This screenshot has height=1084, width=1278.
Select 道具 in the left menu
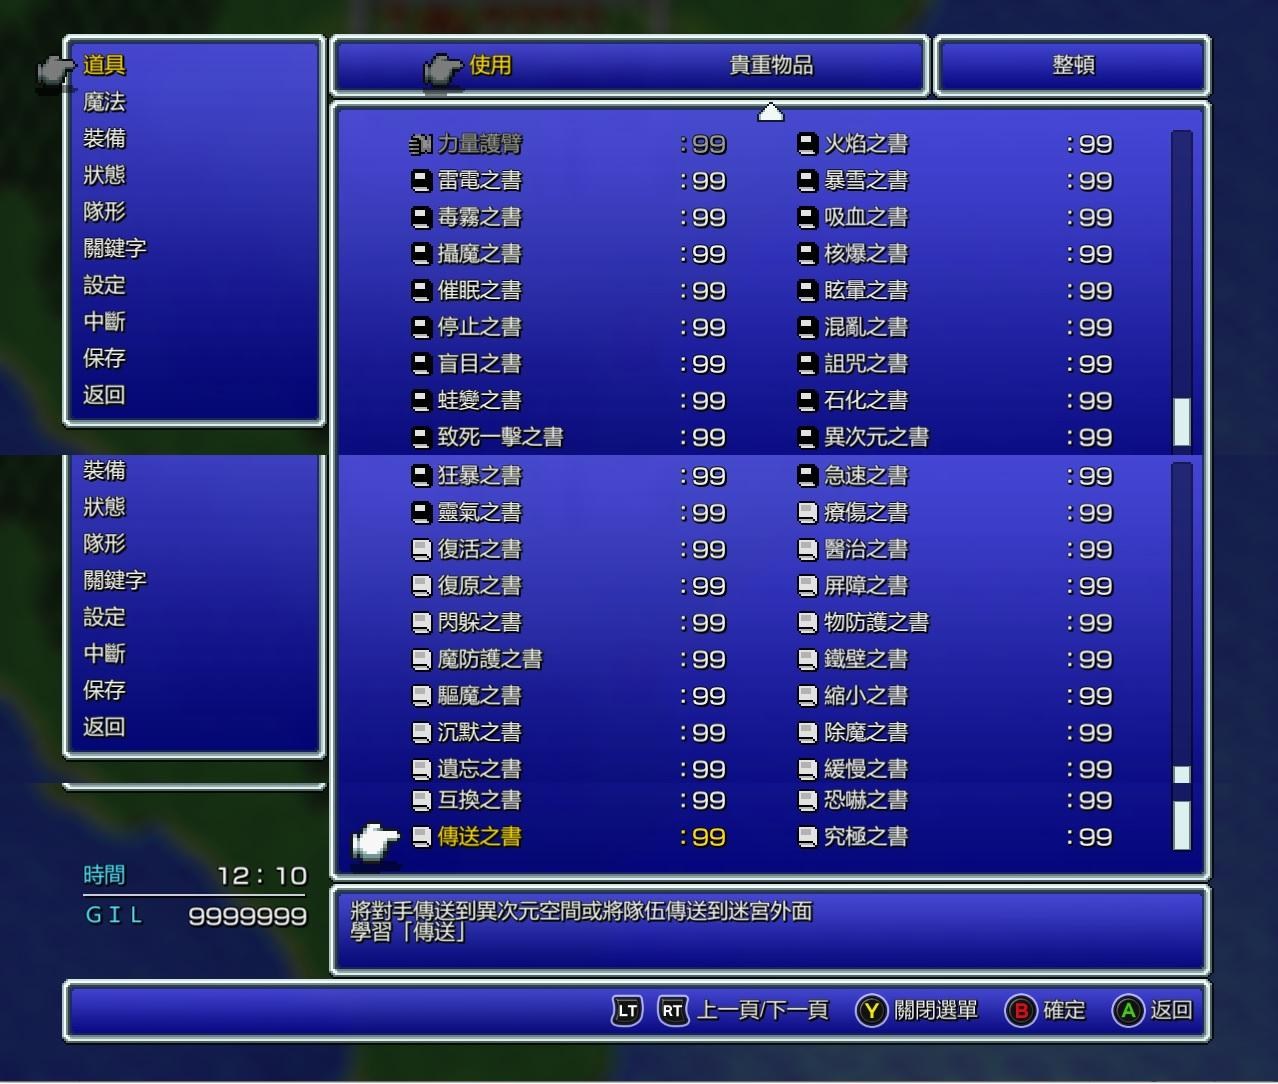click(104, 66)
